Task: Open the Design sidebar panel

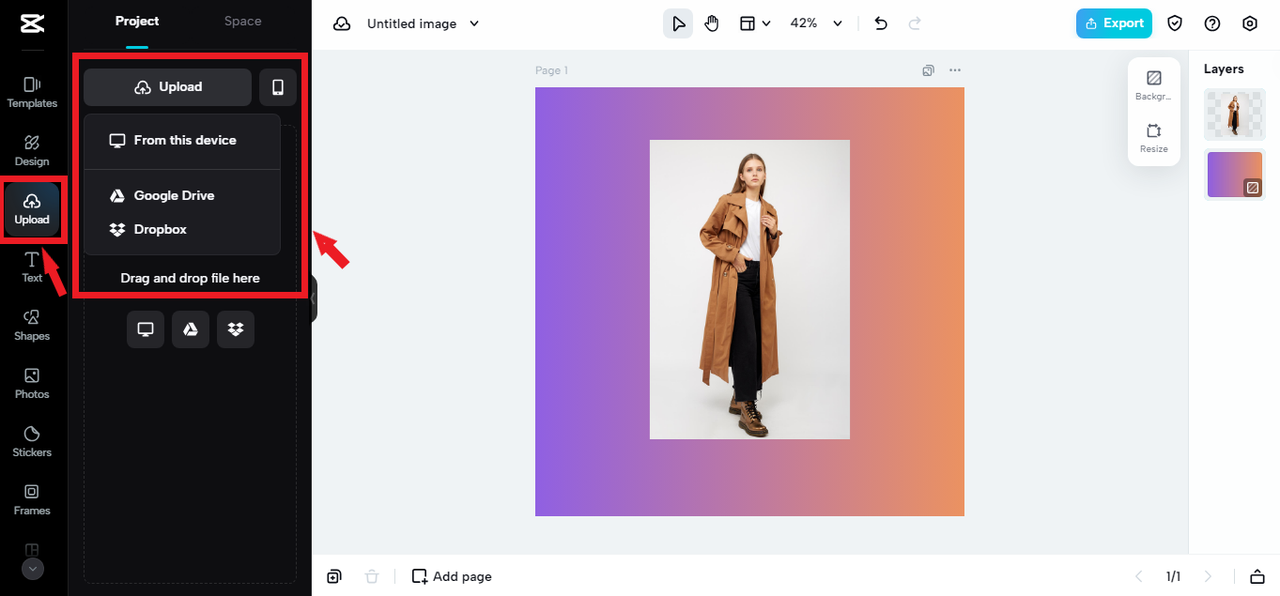Action: click(x=32, y=151)
